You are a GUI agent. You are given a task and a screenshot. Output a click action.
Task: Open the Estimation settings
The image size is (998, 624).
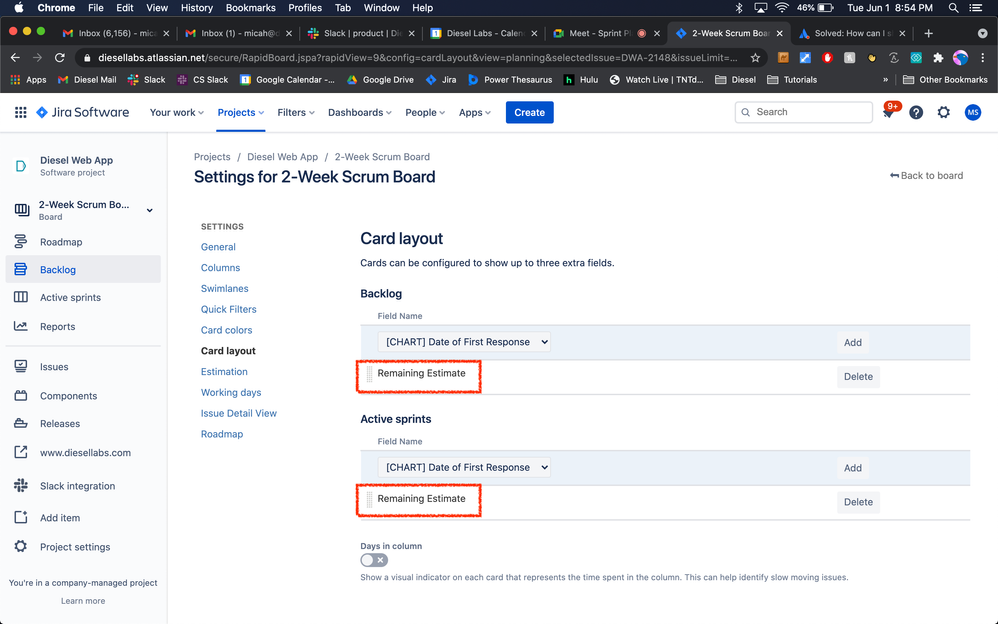click(224, 372)
